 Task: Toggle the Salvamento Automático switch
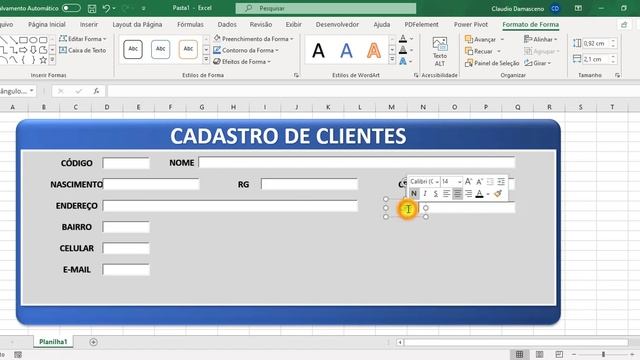71,8
